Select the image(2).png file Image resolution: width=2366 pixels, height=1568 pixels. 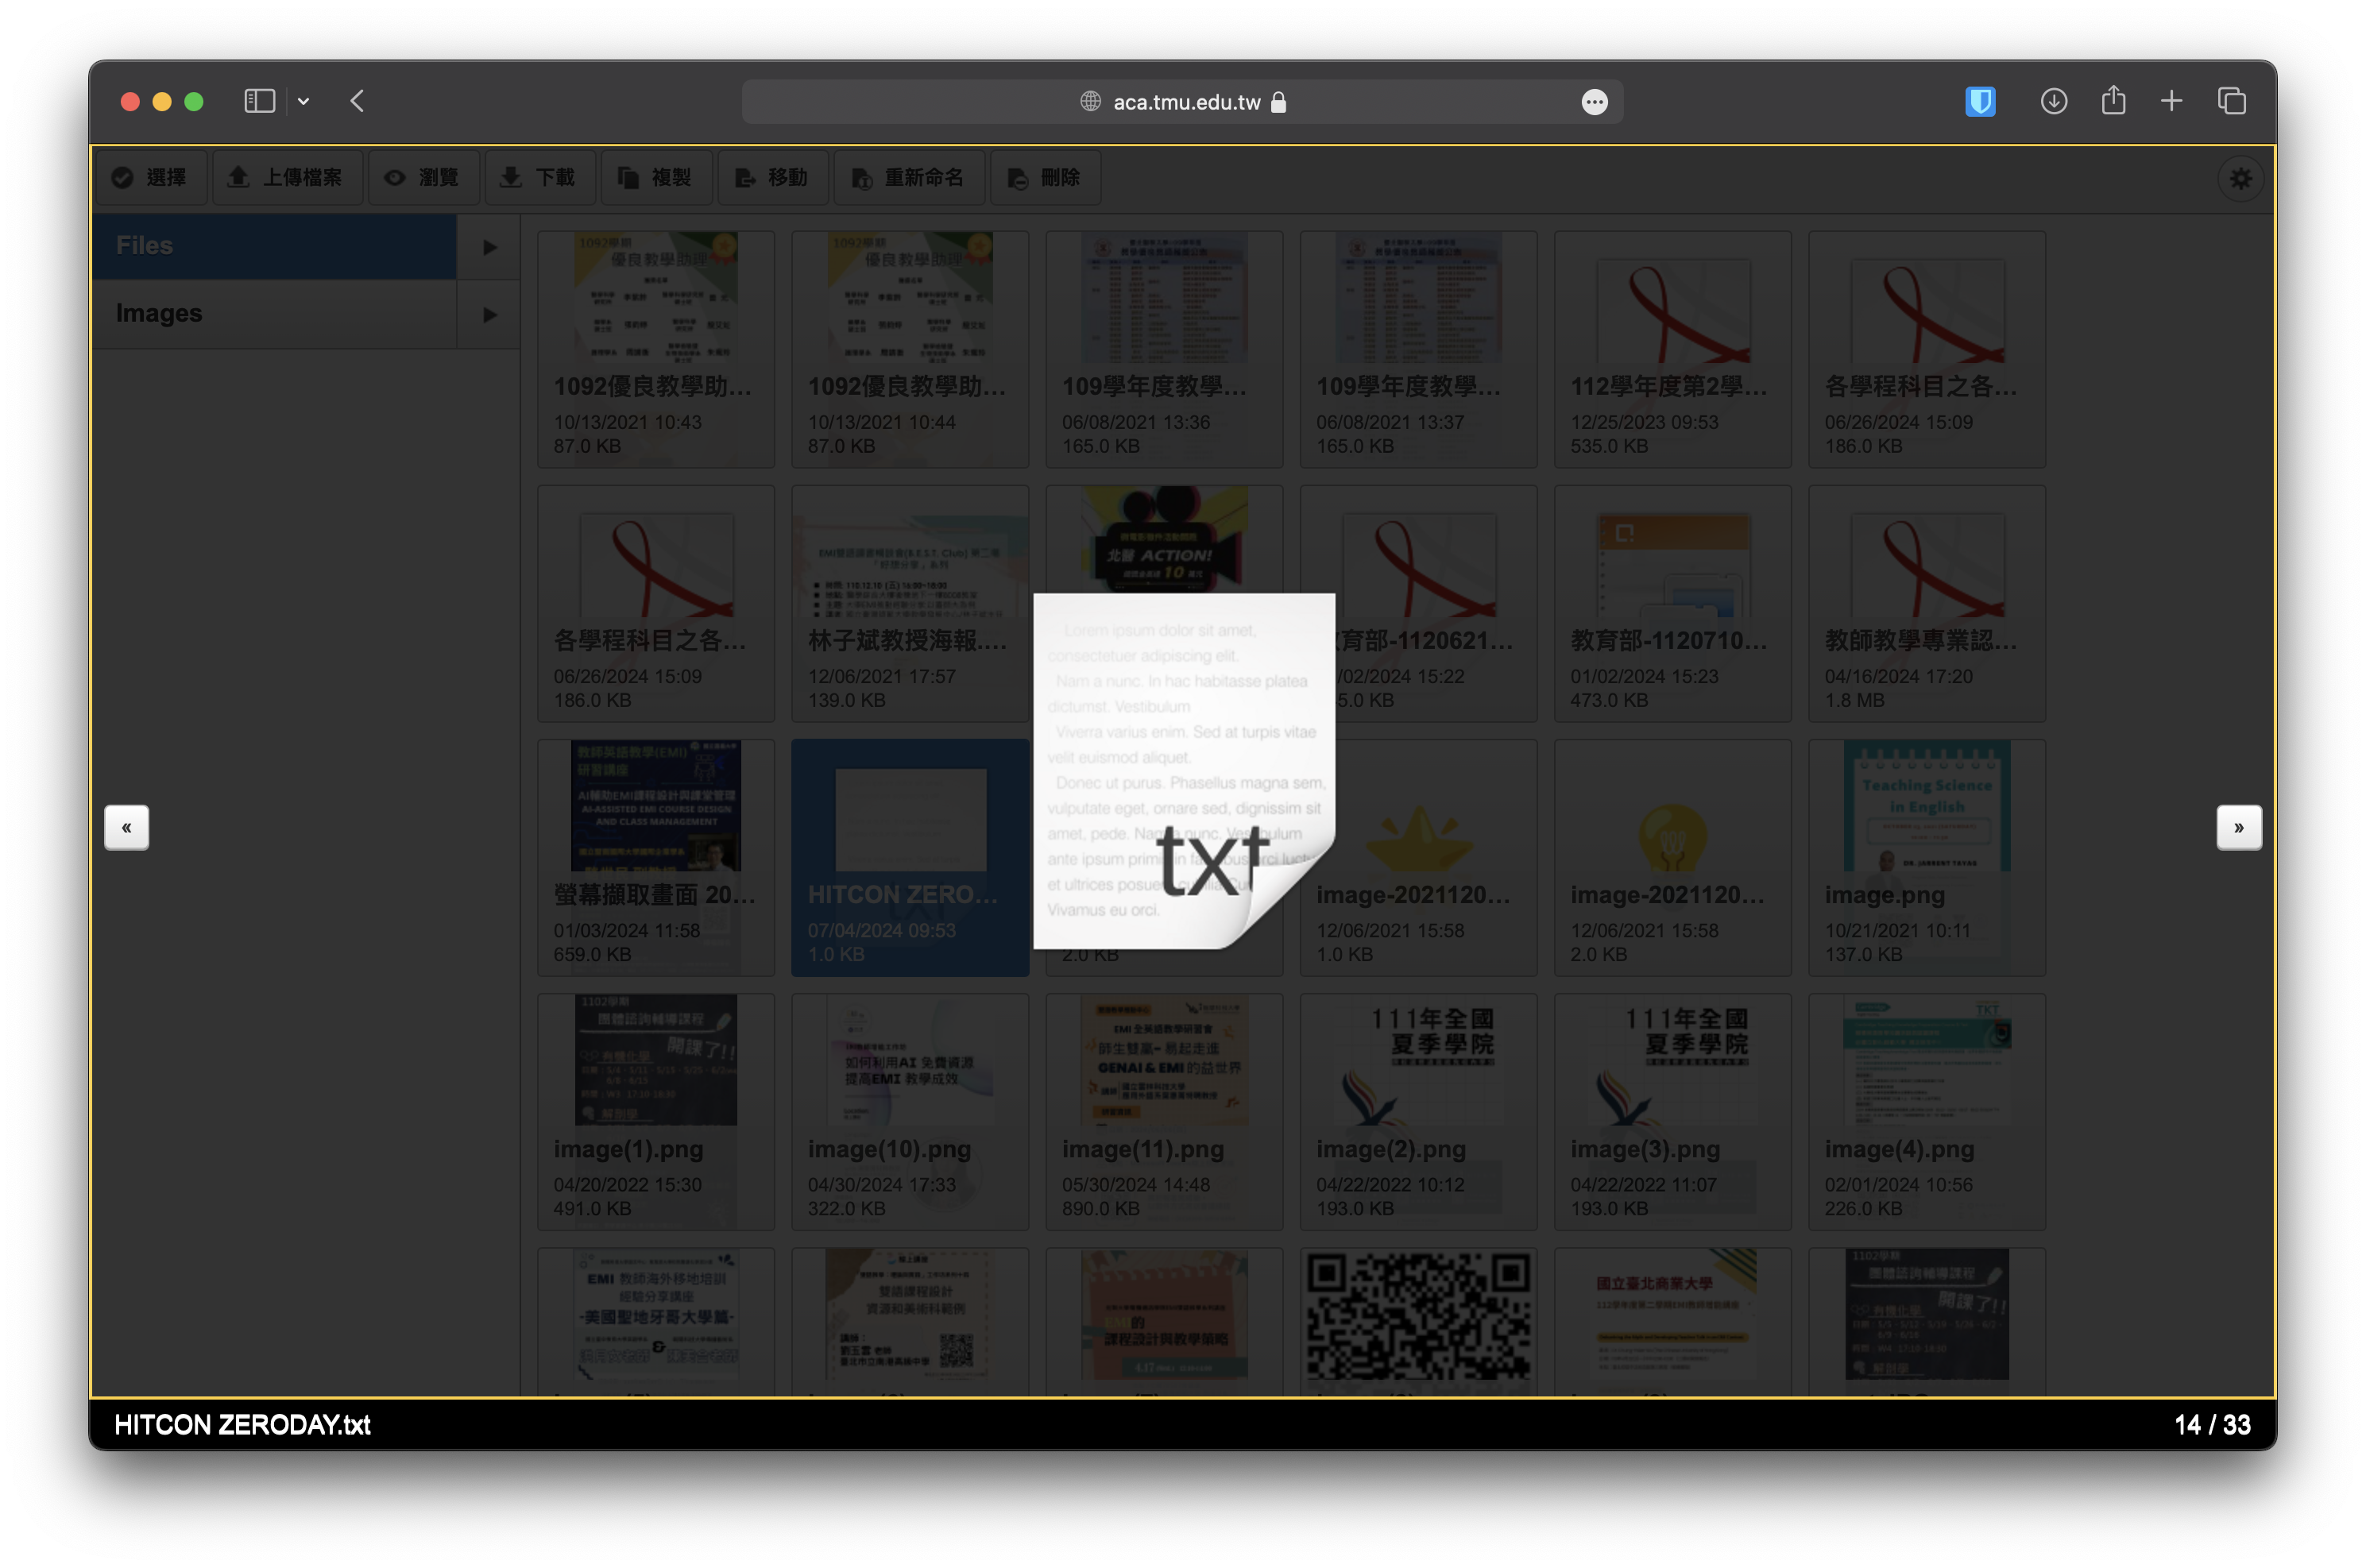(x=1418, y=1112)
